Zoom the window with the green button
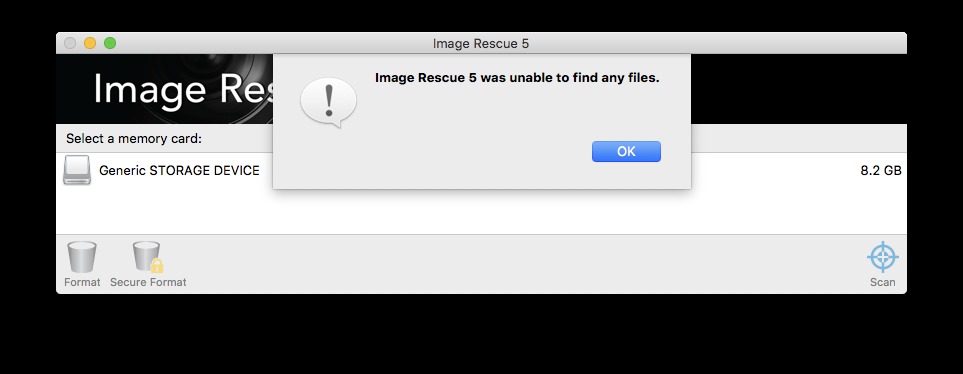 coord(110,43)
